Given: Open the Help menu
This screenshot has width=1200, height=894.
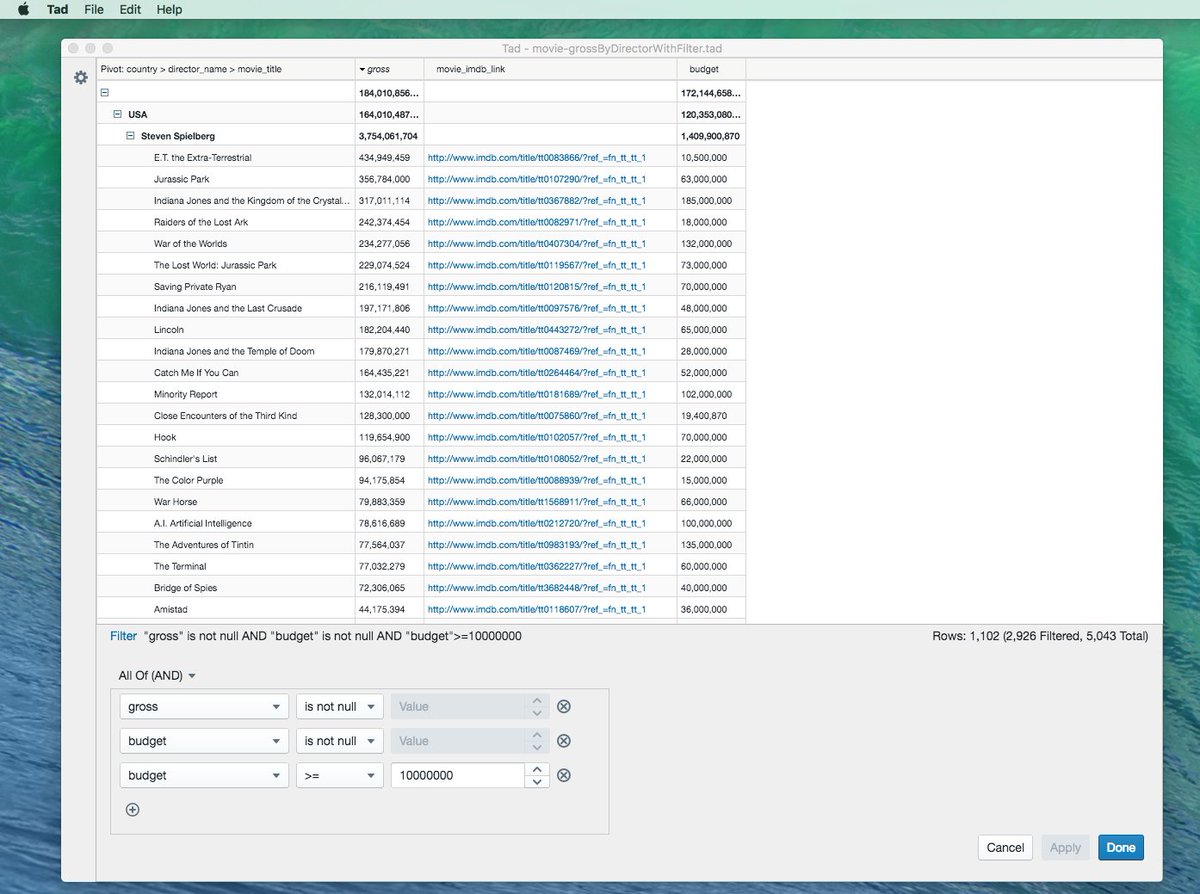Looking at the screenshot, I should click(x=169, y=9).
